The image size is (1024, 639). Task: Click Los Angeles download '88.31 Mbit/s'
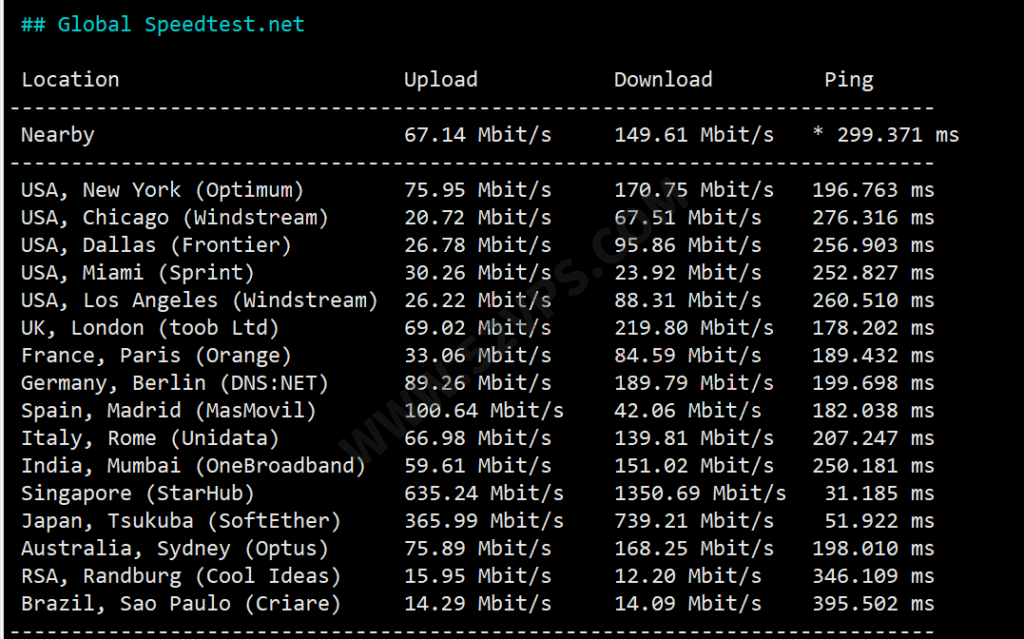pyautogui.click(x=688, y=300)
